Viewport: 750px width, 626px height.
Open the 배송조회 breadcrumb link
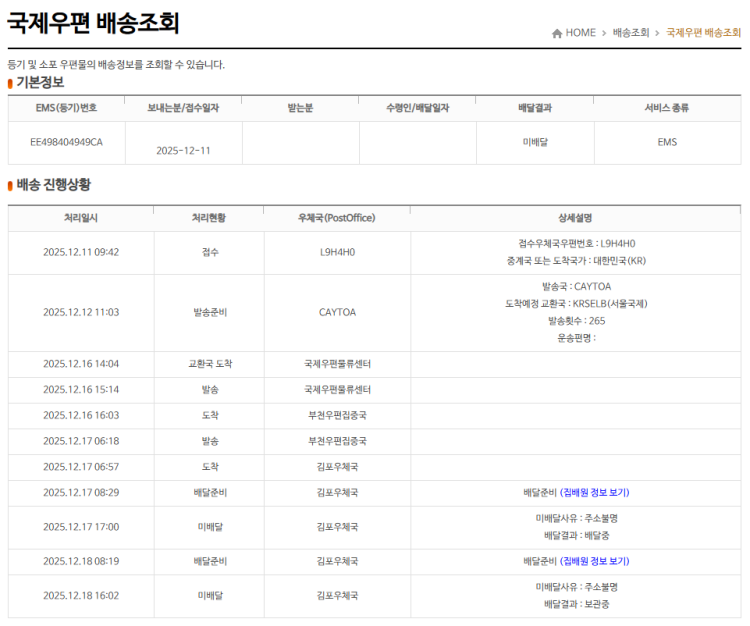pyautogui.click(x=629, y=33)
